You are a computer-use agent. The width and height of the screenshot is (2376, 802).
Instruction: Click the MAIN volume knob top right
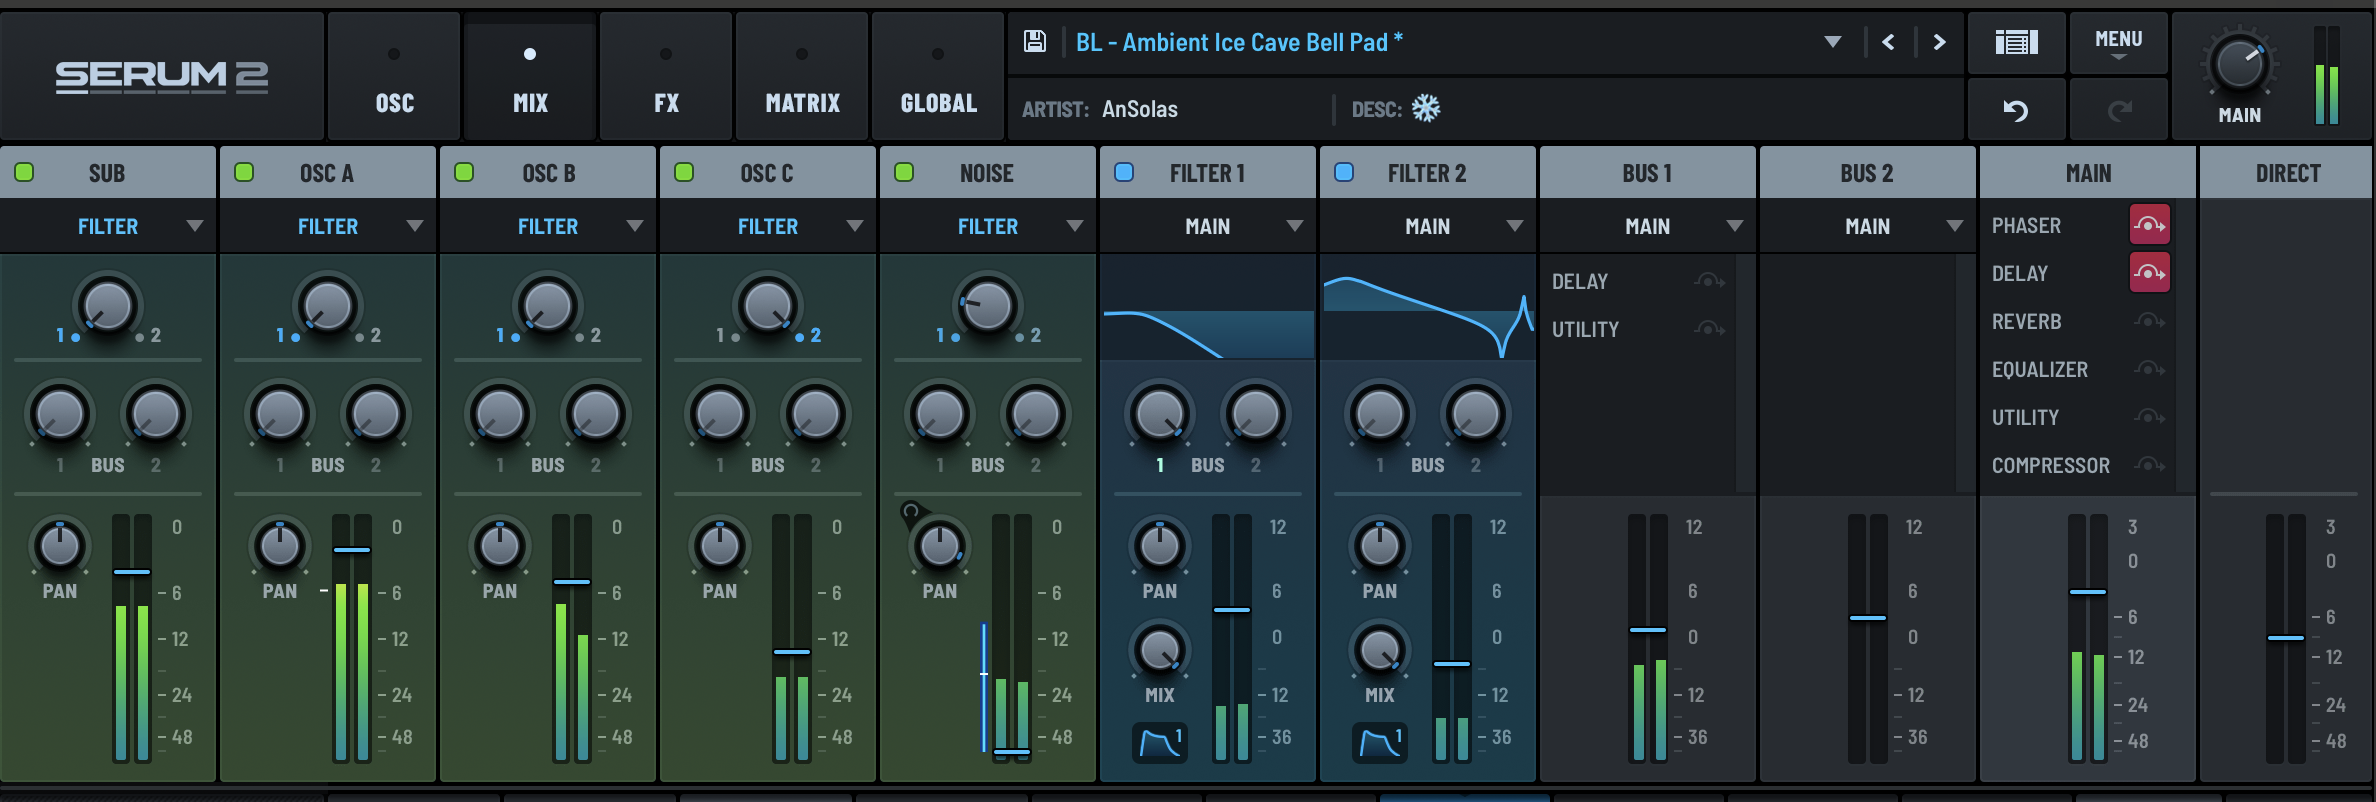[x=2239, y=64]
